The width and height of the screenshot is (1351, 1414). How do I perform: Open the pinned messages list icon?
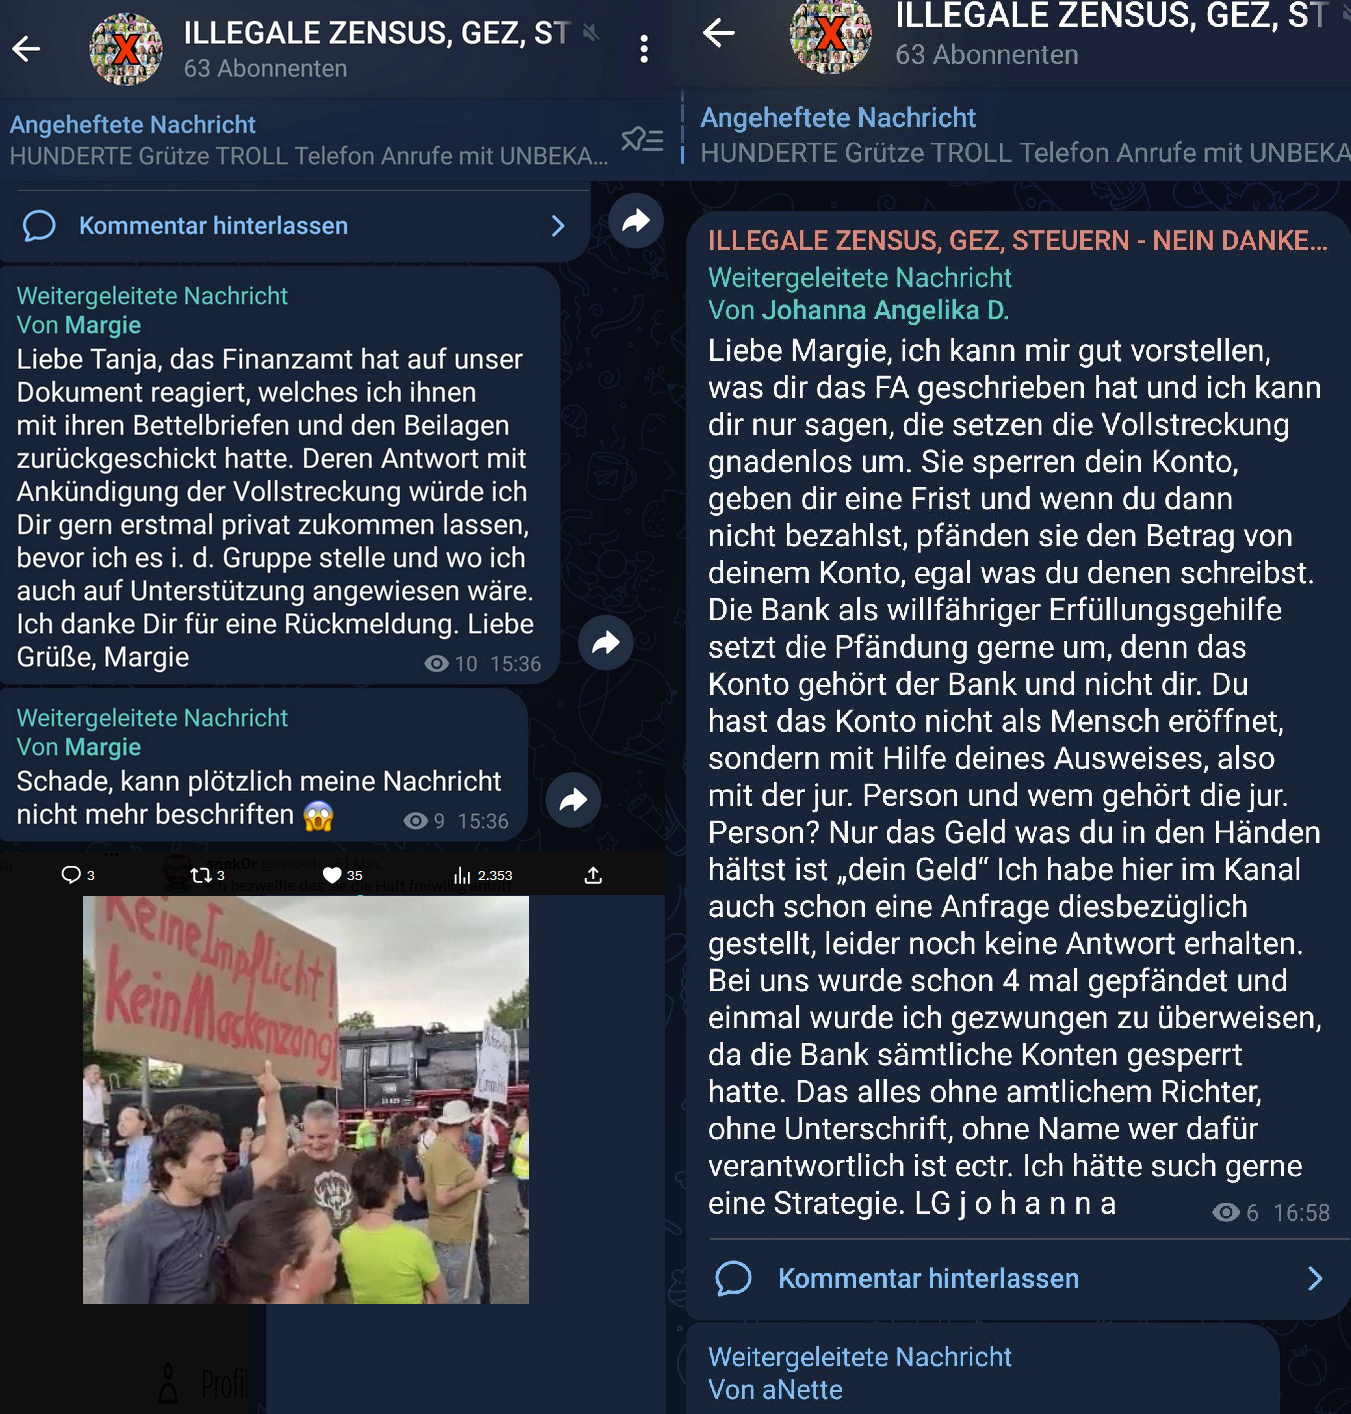pos(642,139)
